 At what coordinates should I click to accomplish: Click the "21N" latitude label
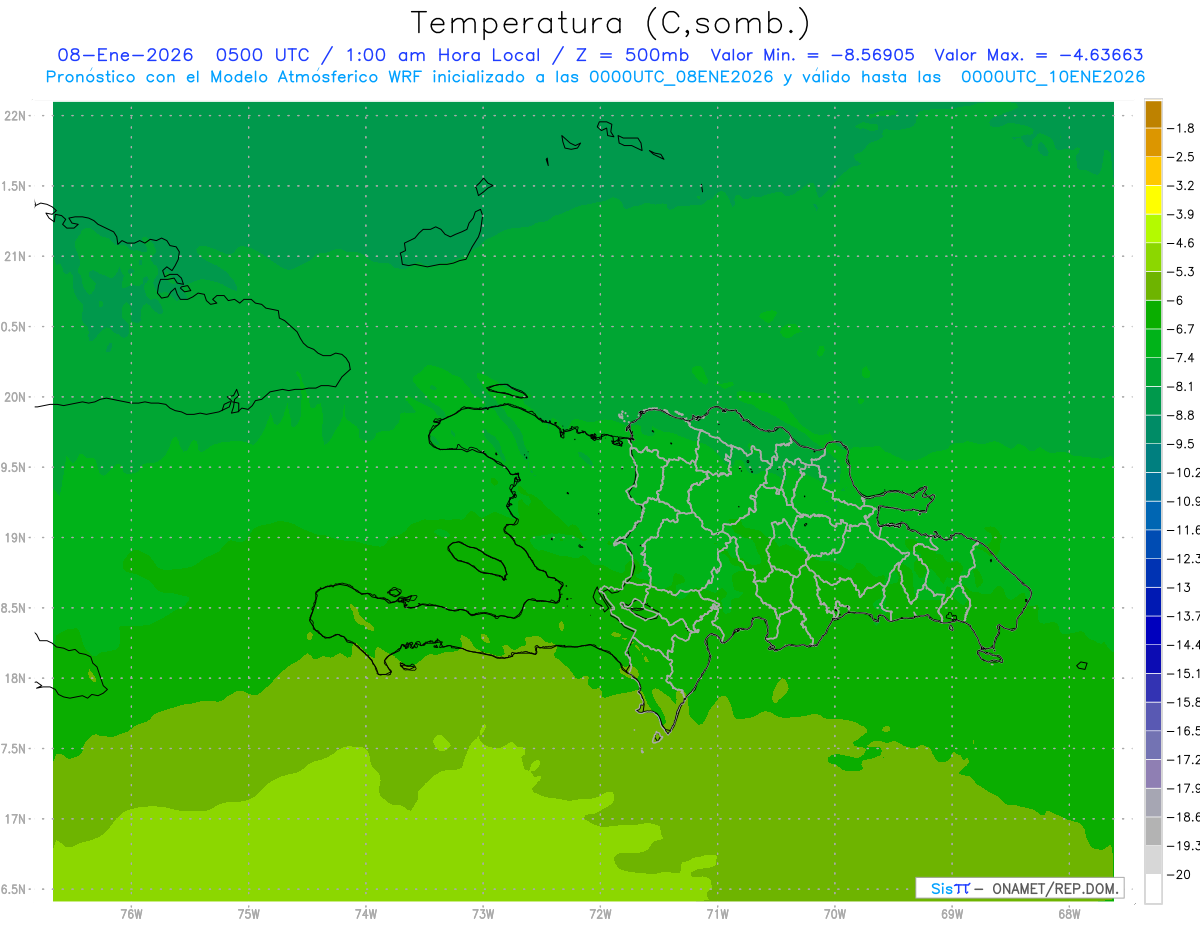(x=17, y=256)
